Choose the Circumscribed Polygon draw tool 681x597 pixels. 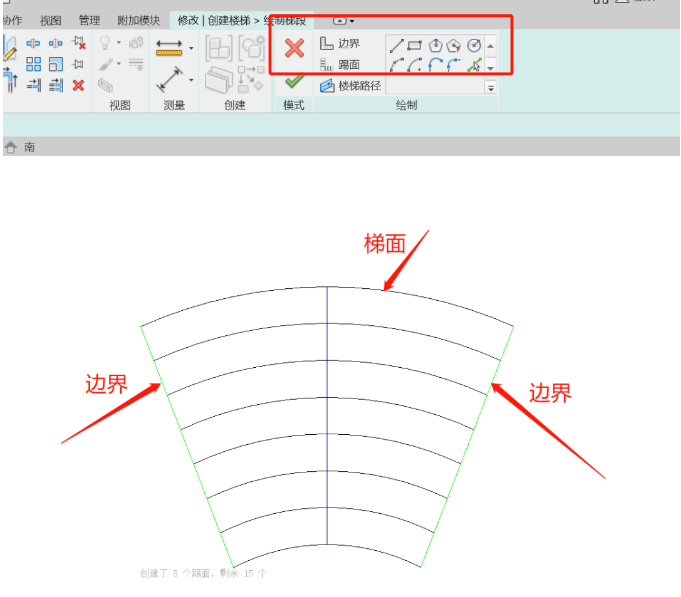click(x=454, y=45)
